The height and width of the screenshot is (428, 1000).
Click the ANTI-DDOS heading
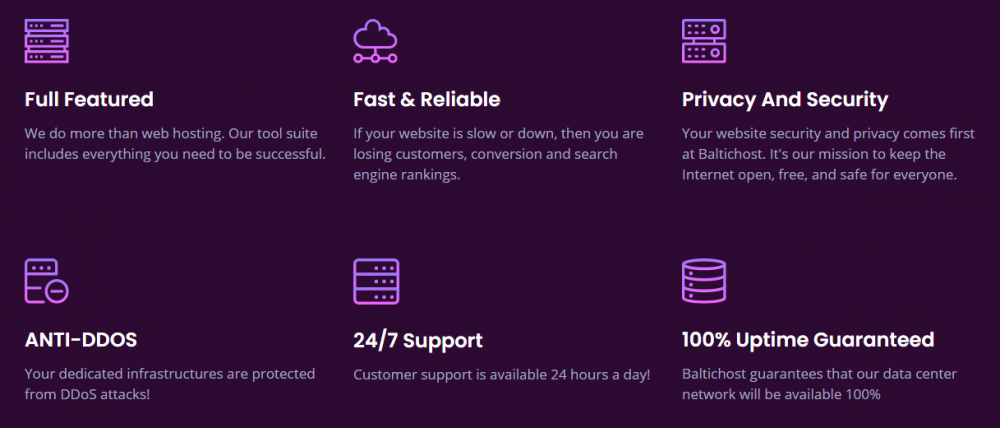[81, 340]
